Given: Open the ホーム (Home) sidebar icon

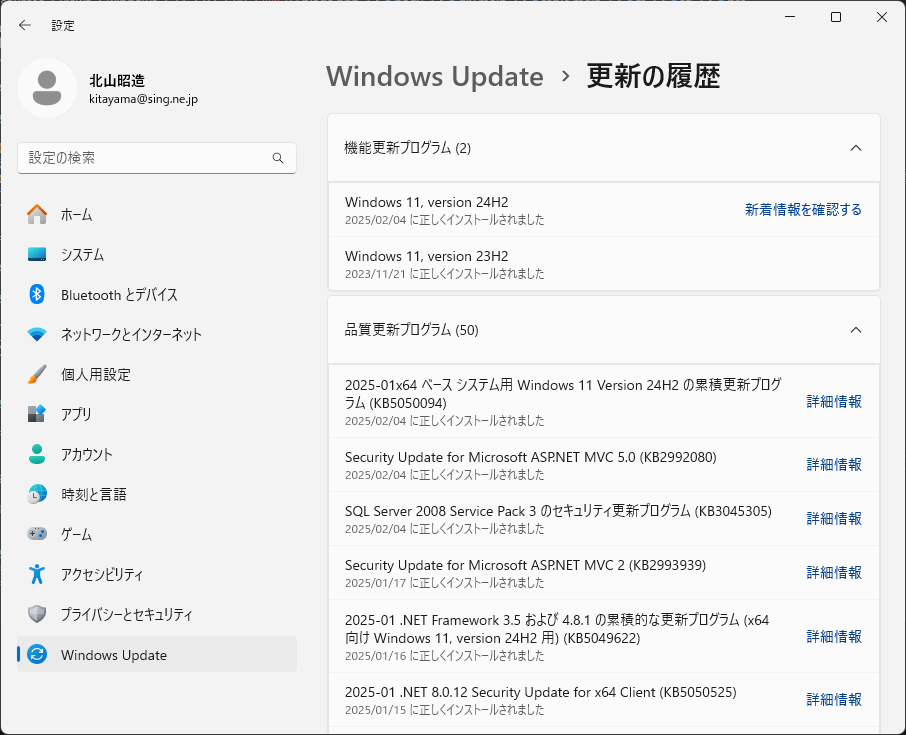Looking at the screenshot, I should [37, 214].
